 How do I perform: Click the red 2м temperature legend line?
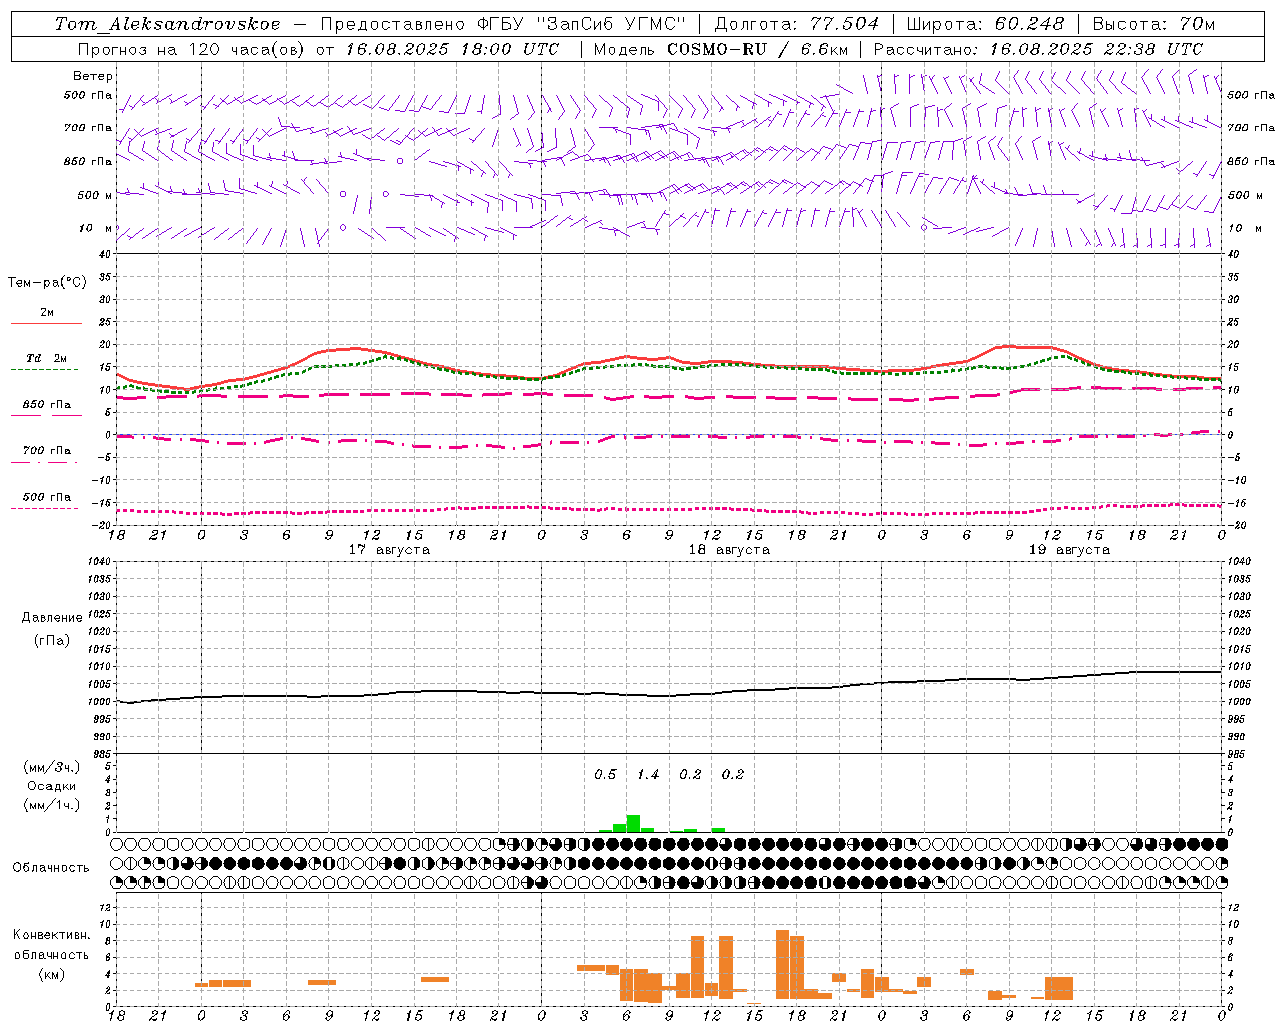(x=46, y=324)
